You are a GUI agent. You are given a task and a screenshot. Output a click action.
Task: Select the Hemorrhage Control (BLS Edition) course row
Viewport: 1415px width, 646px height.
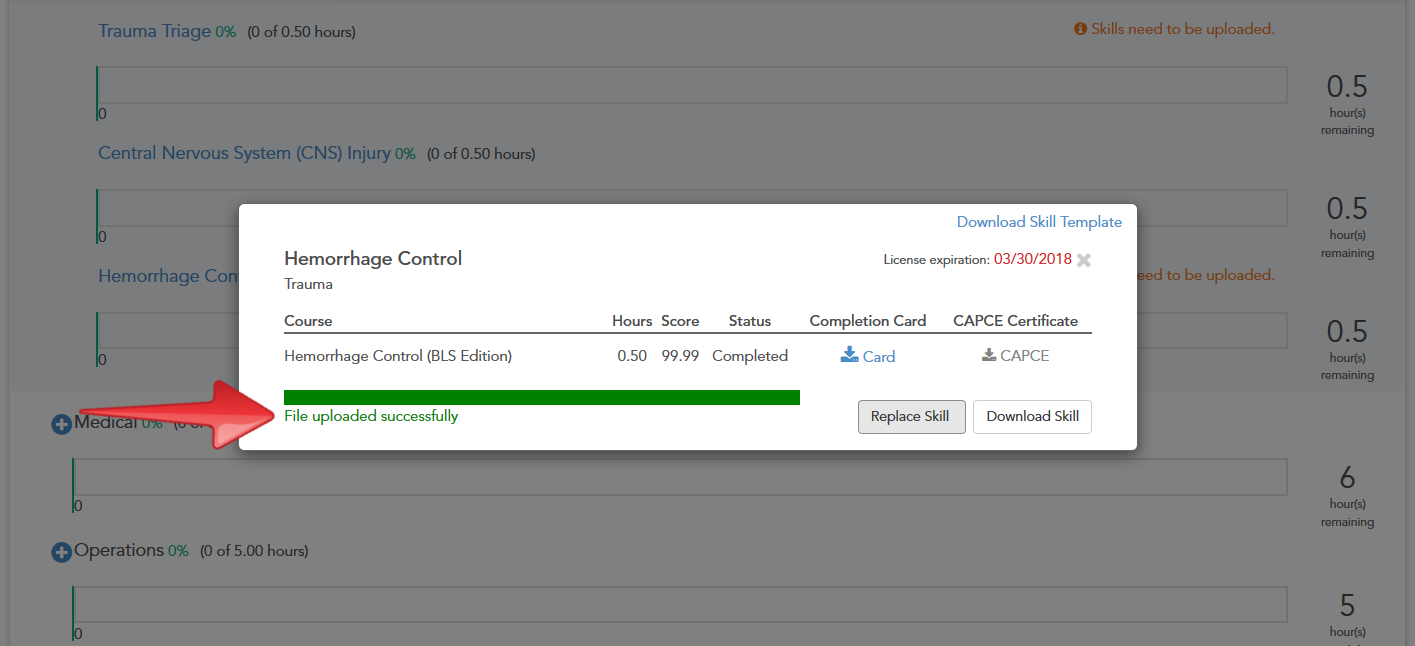(x=398, y=356)
